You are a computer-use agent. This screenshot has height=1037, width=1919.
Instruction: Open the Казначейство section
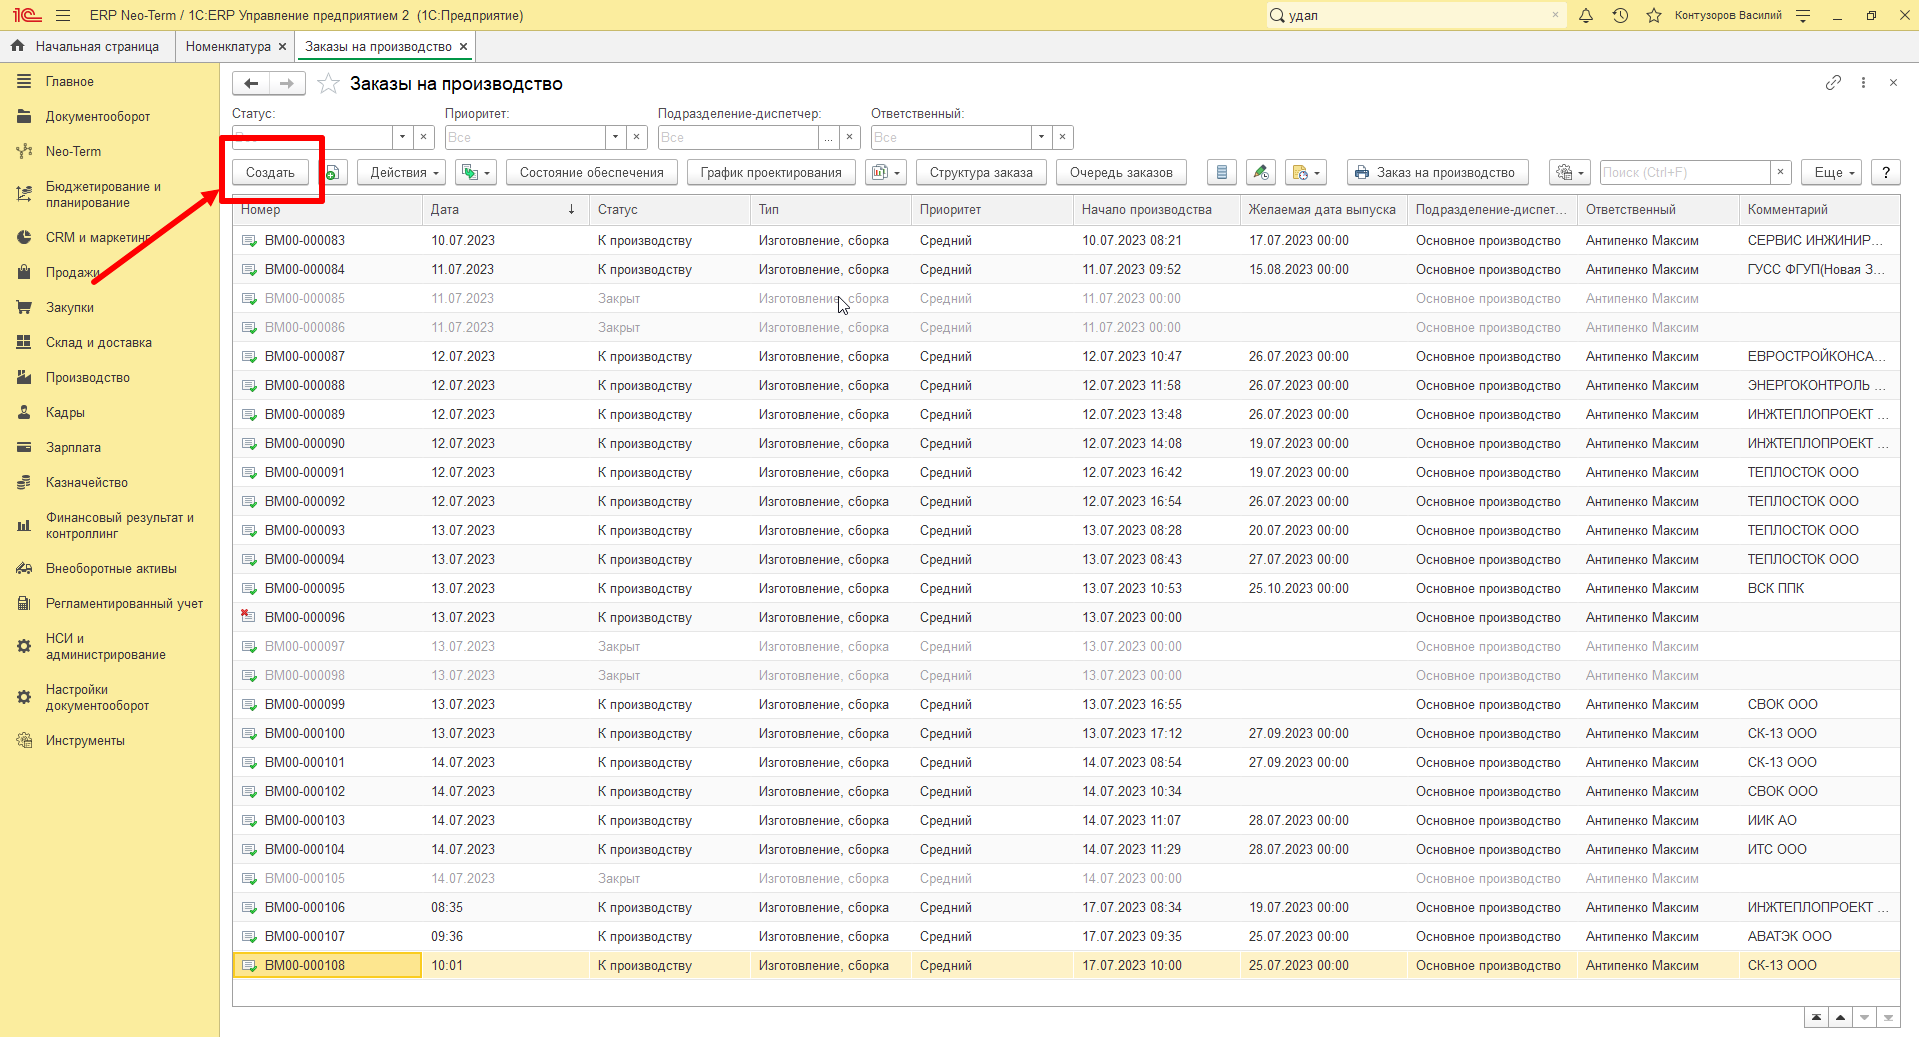[x=87, y=482]
